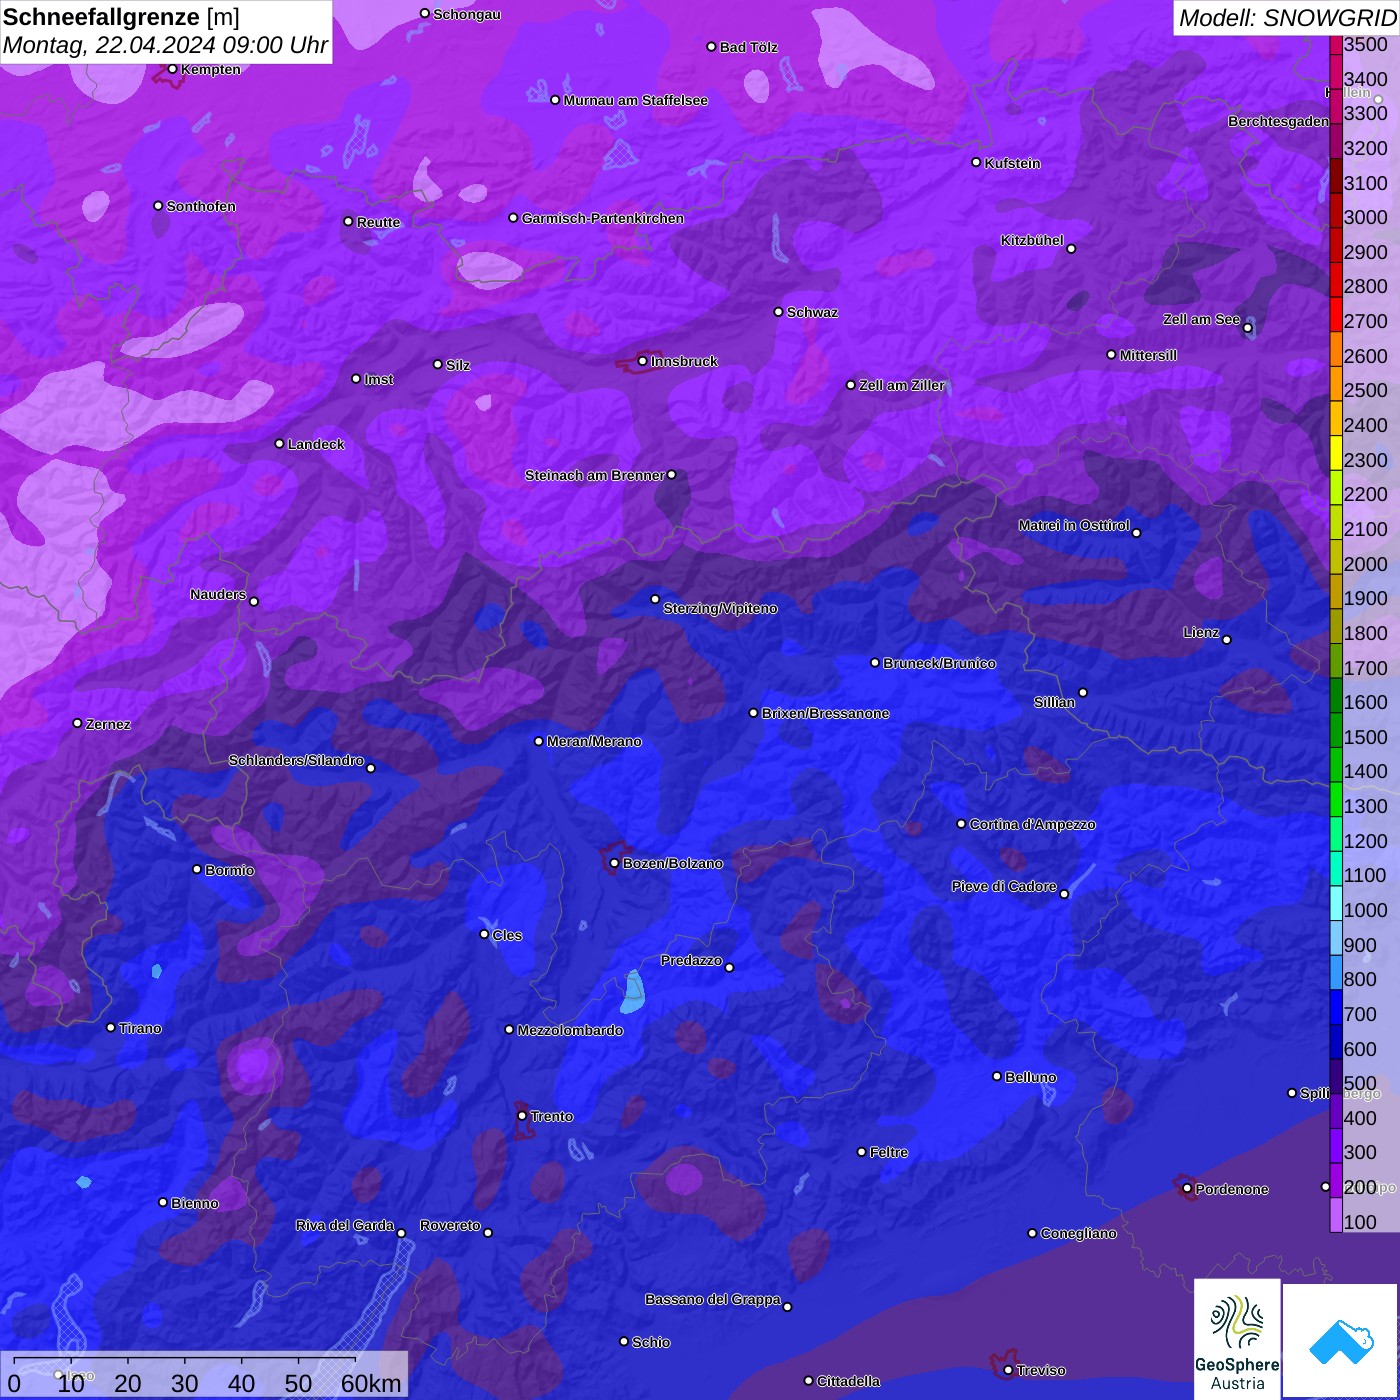1400x1400 pixels.
Task: Click the Bozen/Bolzano marker dot
Action: 615,863
